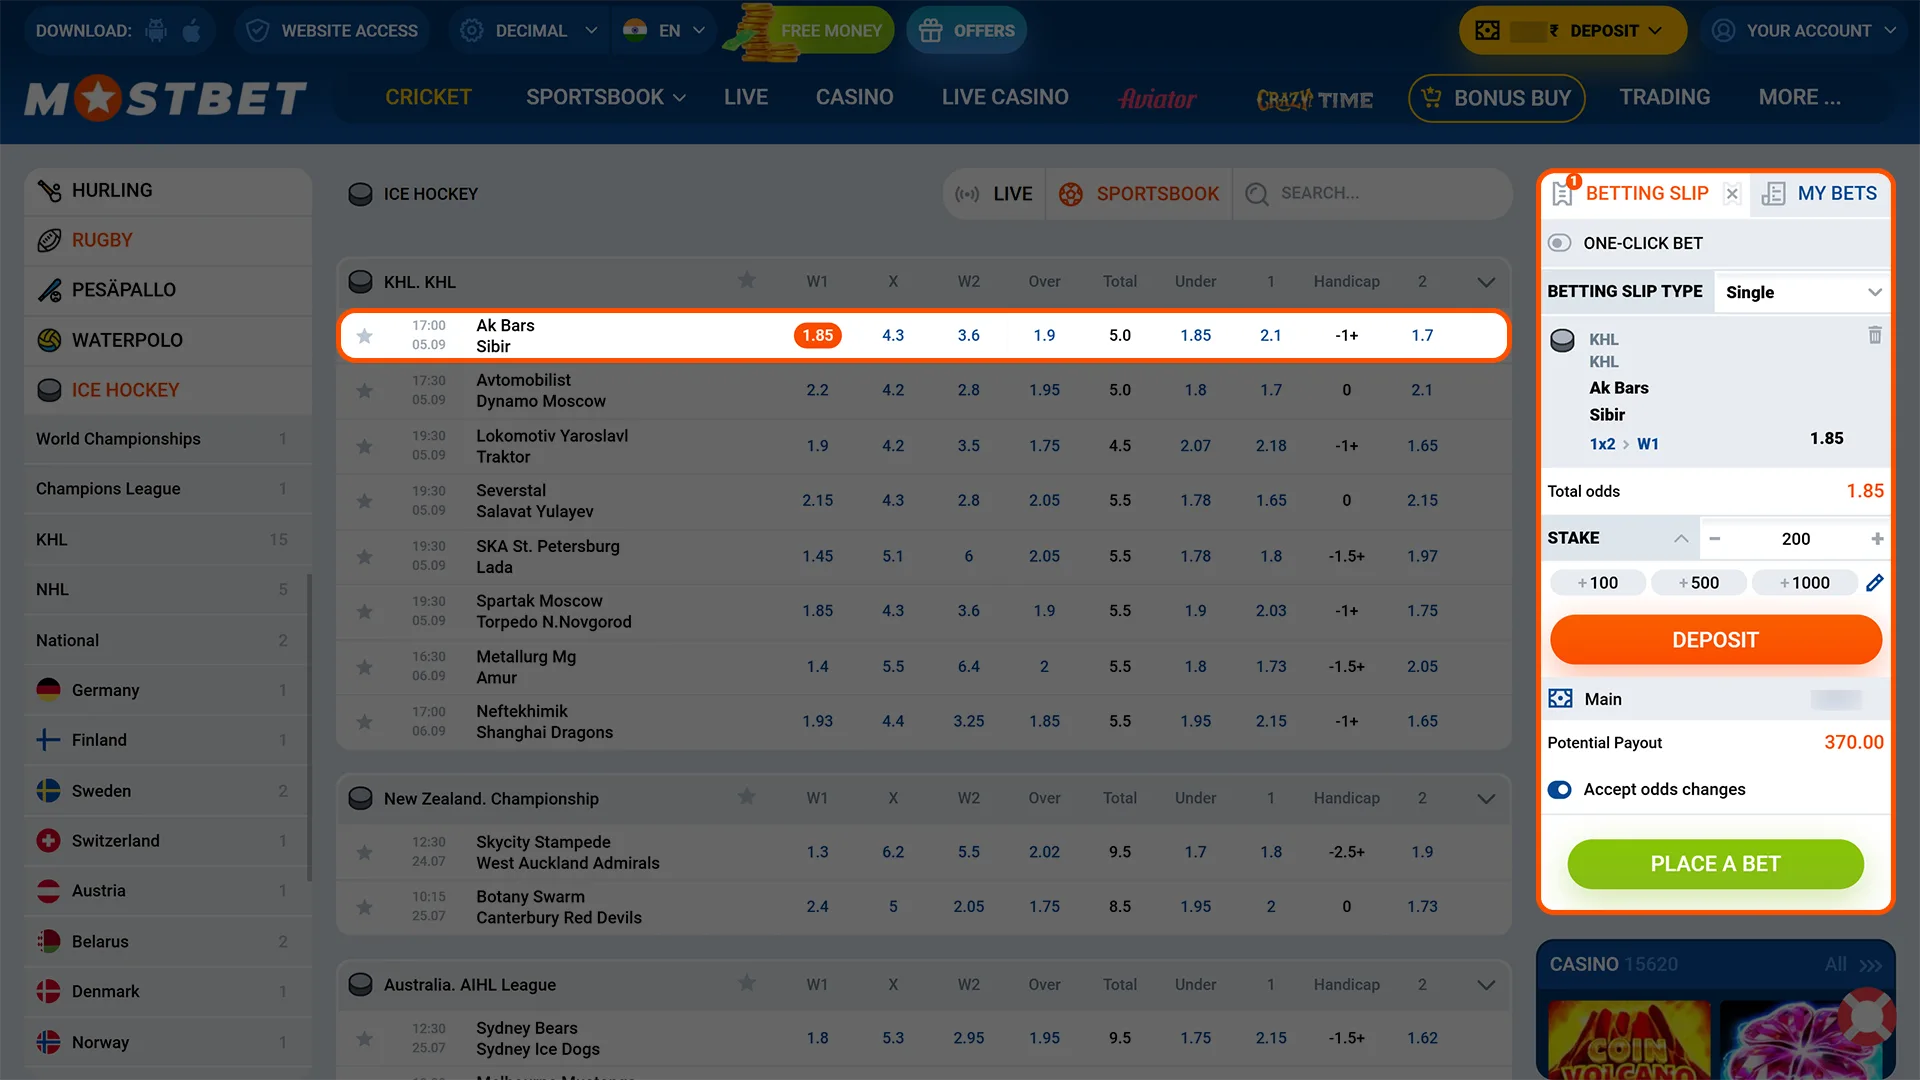Download the Android app via robot icon

156,30
